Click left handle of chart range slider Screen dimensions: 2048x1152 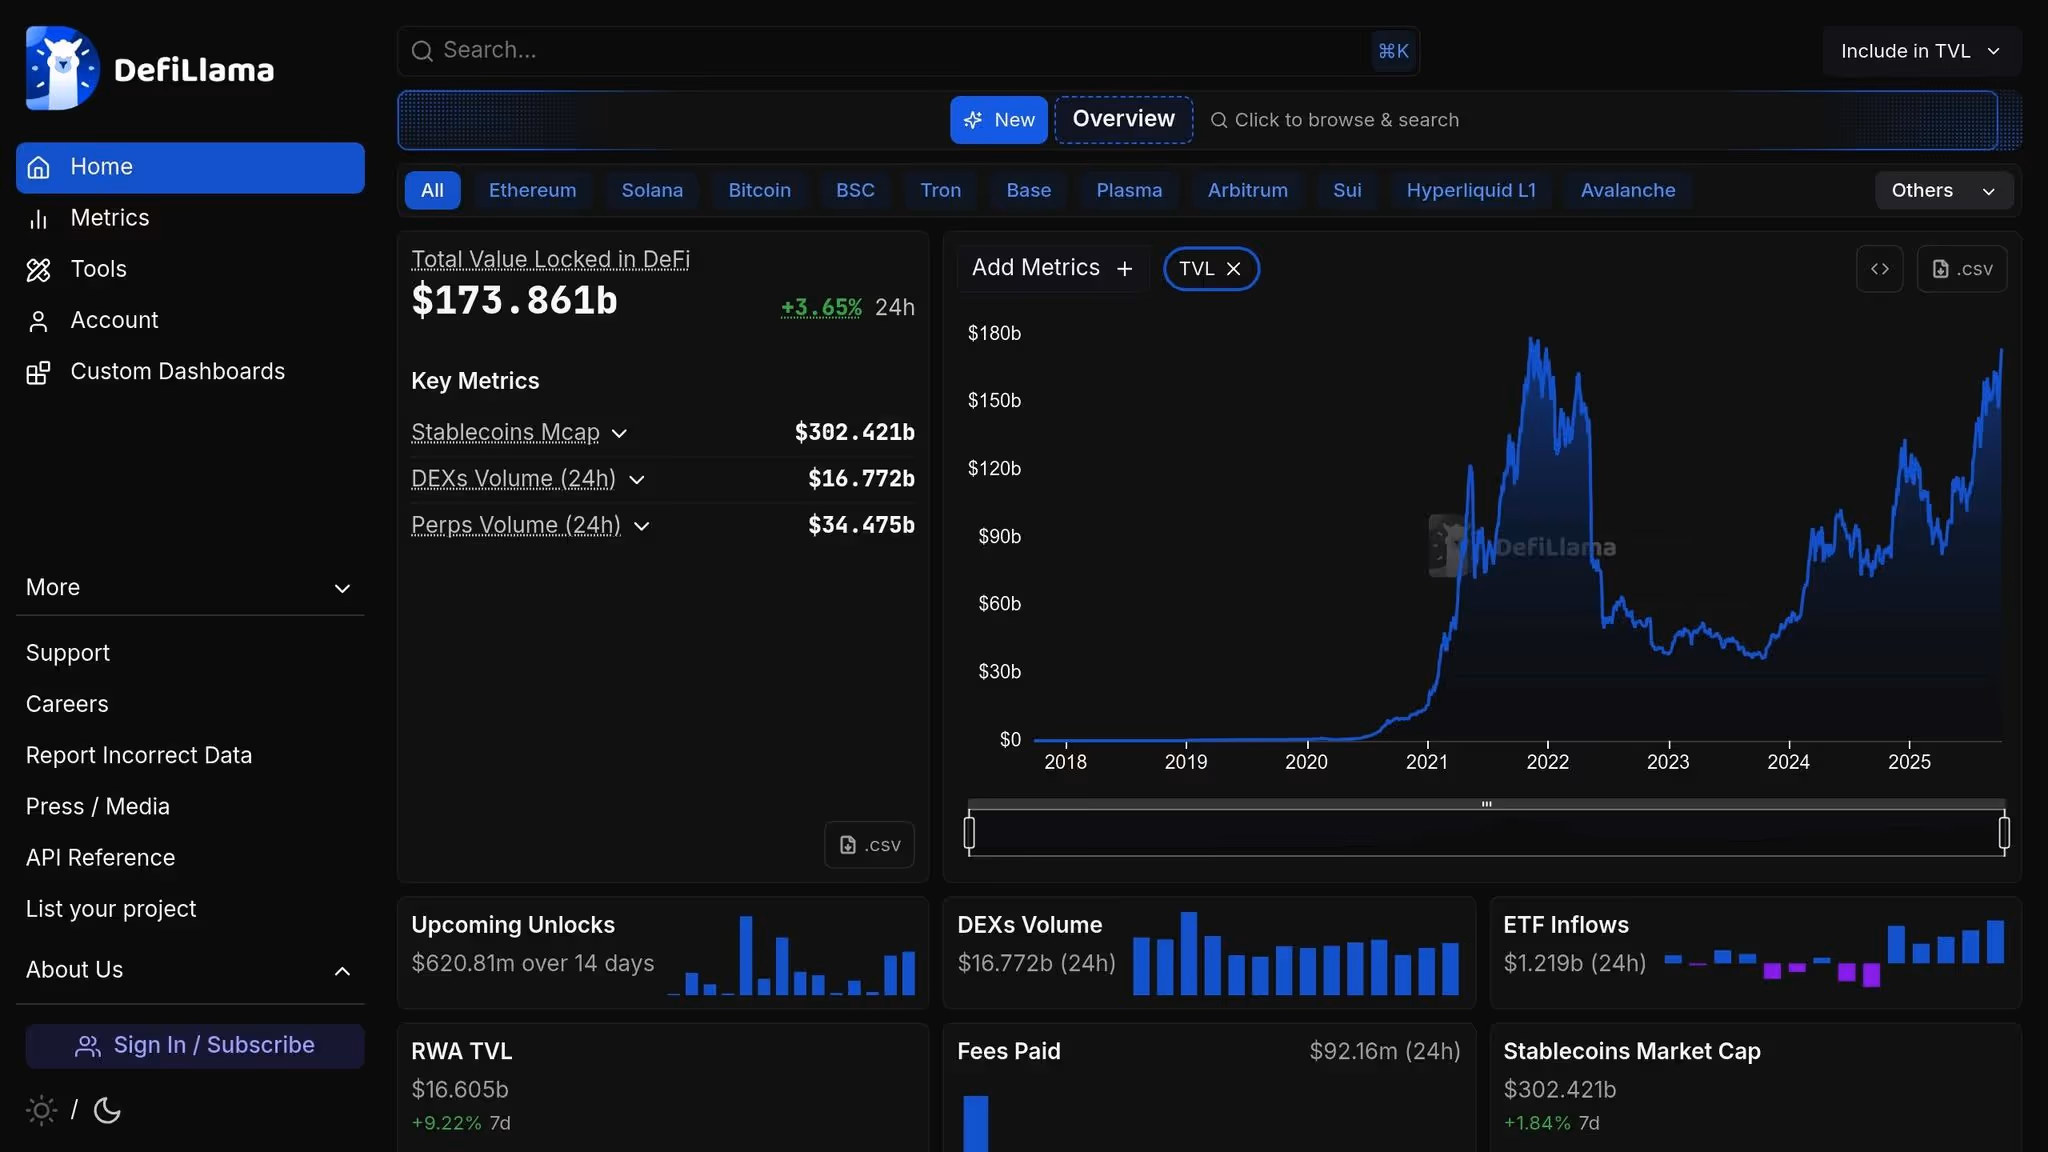tap(969, 832)
